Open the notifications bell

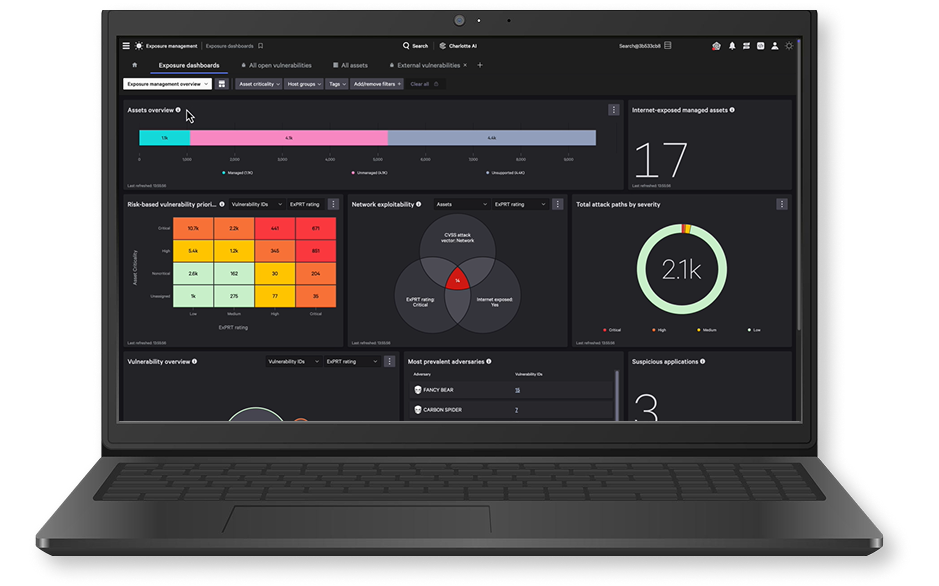731,46
